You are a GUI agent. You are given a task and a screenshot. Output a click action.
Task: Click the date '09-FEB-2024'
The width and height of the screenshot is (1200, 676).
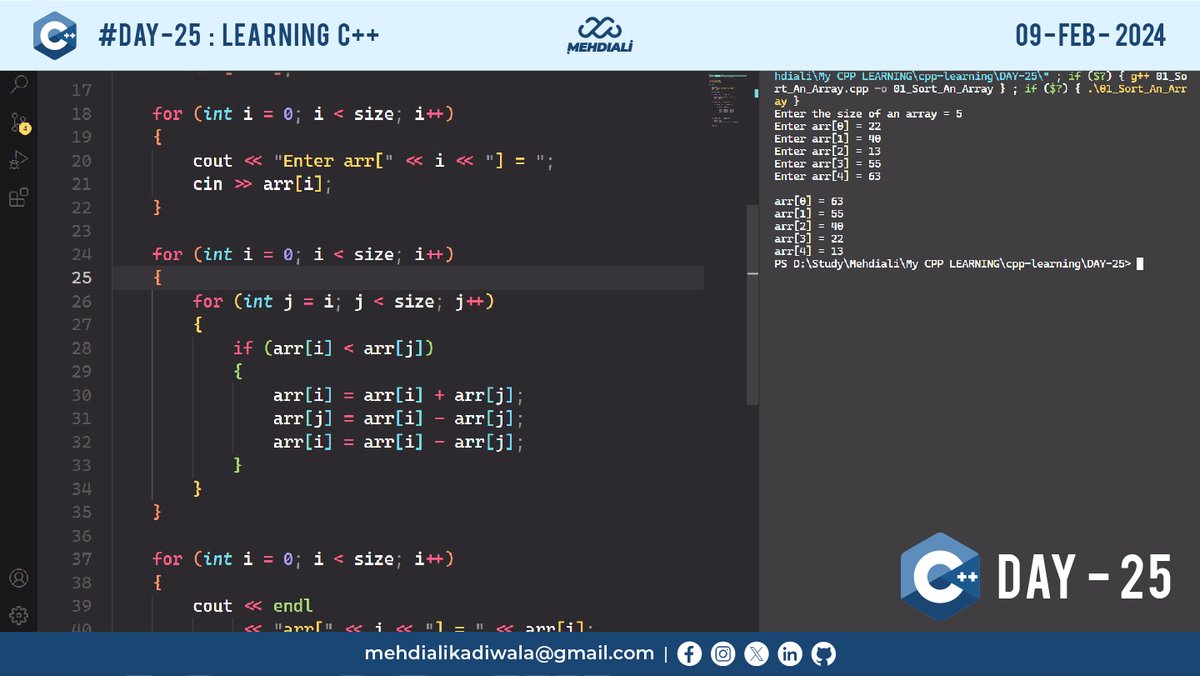click(x=1091, y=36)
